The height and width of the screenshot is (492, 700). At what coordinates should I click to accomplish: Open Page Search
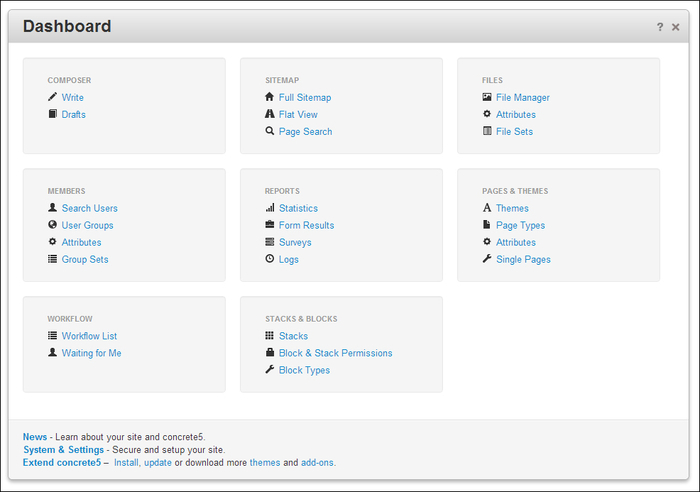point(305,132)
